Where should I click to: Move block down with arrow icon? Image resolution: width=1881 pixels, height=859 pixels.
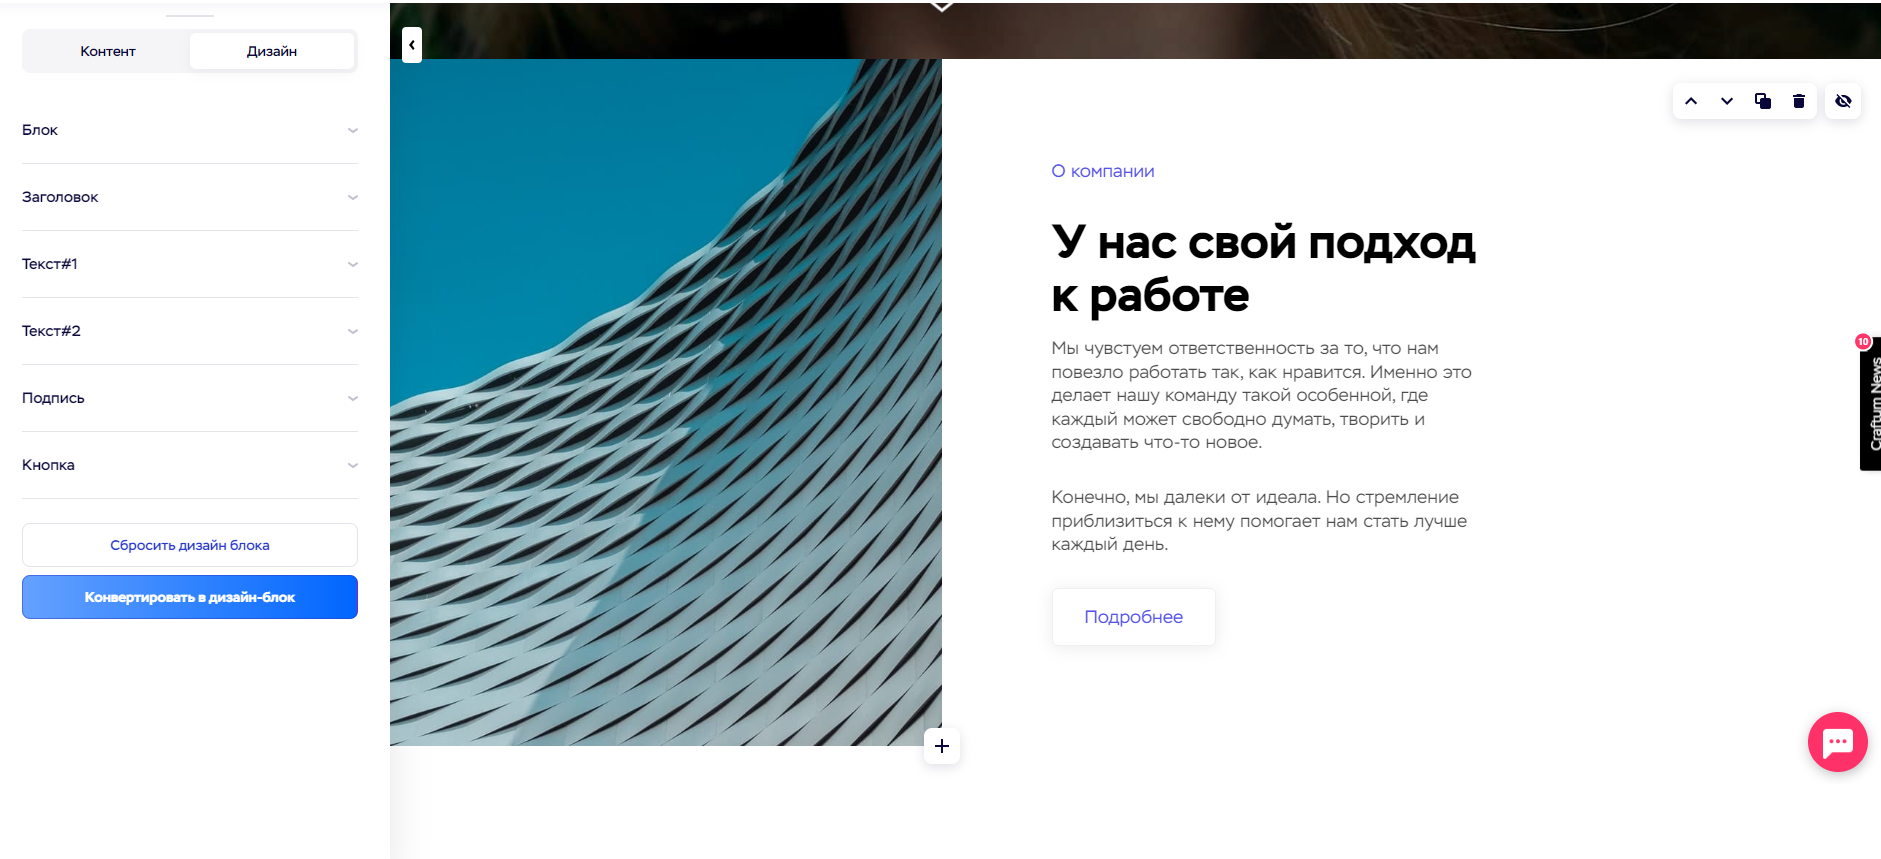pyautogui.click(x=1727, y=101)
